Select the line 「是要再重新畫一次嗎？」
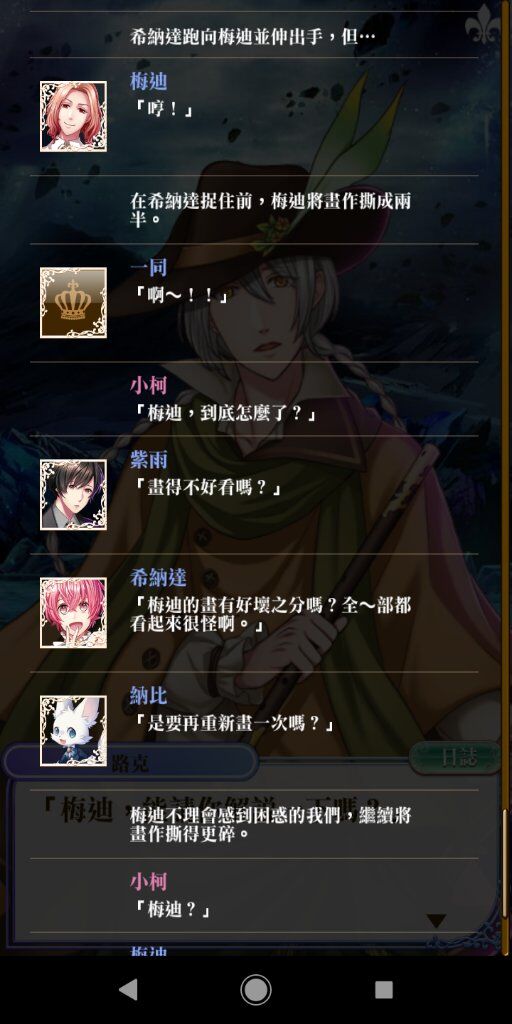Image resolution: width=512 pixels, height=1024 pixels. 232,724
